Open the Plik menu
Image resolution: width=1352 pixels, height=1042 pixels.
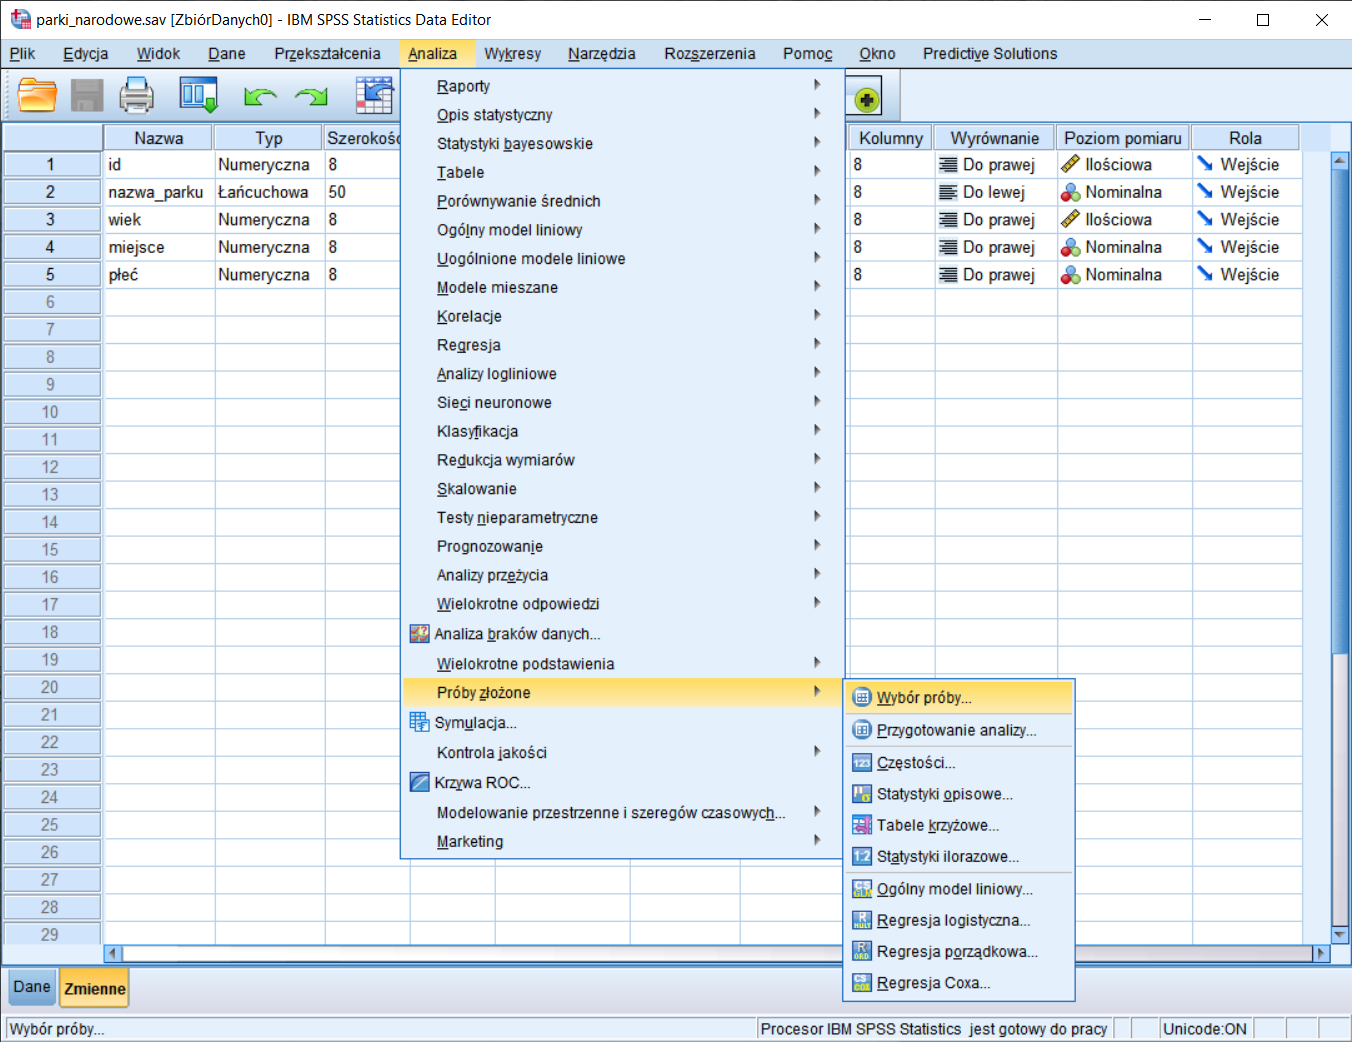click(x=22, y=54)
